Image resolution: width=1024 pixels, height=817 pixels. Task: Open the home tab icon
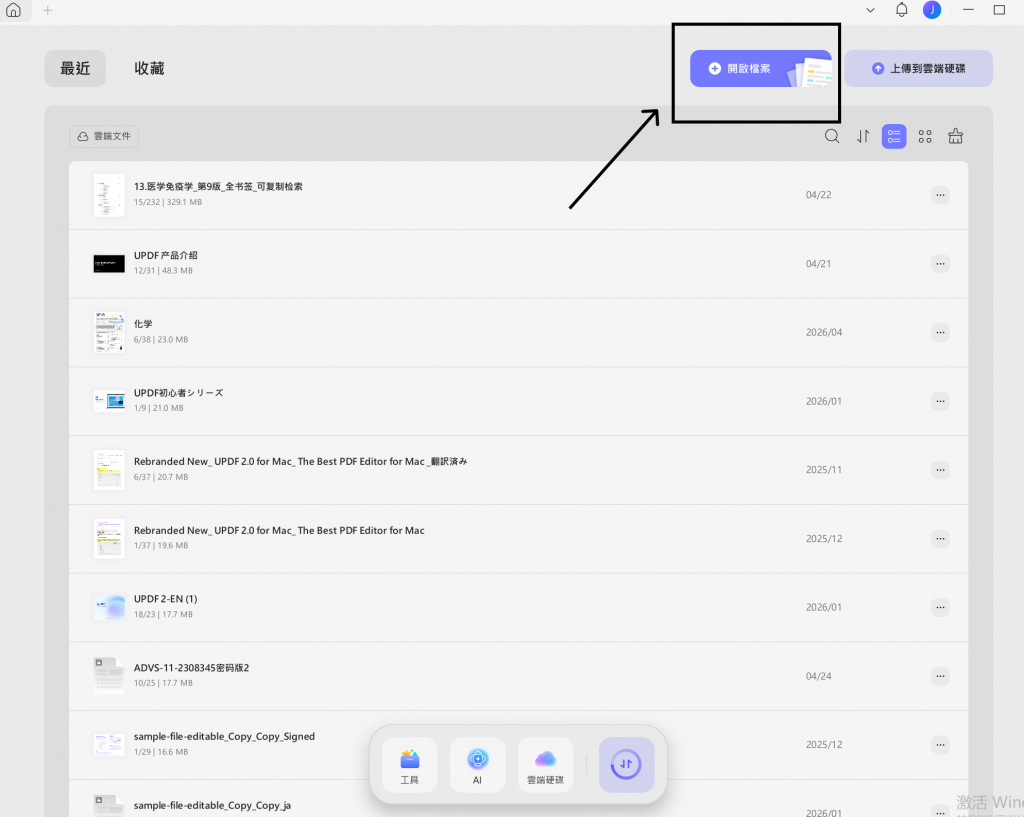click(13, 10)
